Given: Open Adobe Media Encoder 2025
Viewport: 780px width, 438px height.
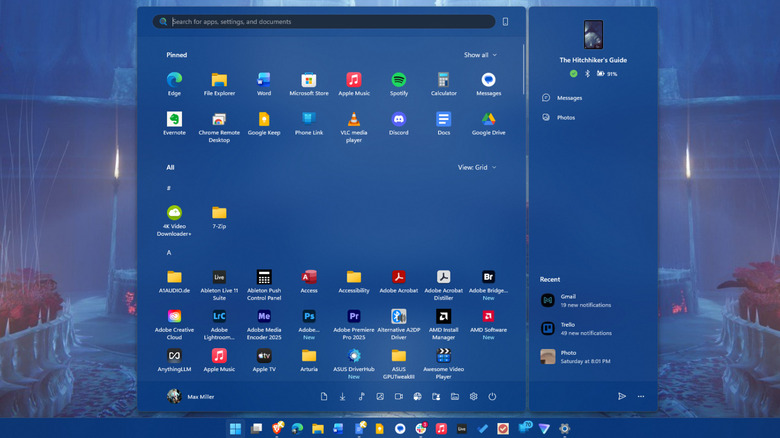Looking at the screenshot, I should [264, 324].
